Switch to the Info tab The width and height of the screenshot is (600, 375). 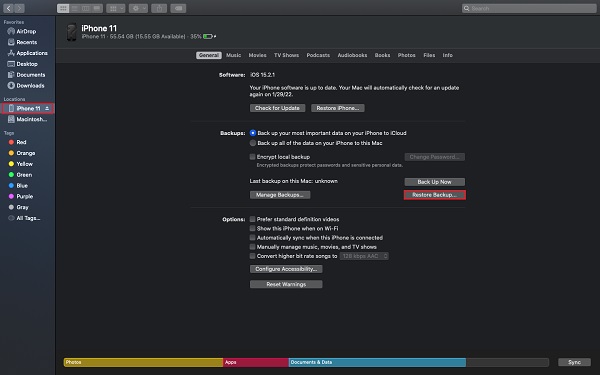pyautogui.click(x=447, y=55)
